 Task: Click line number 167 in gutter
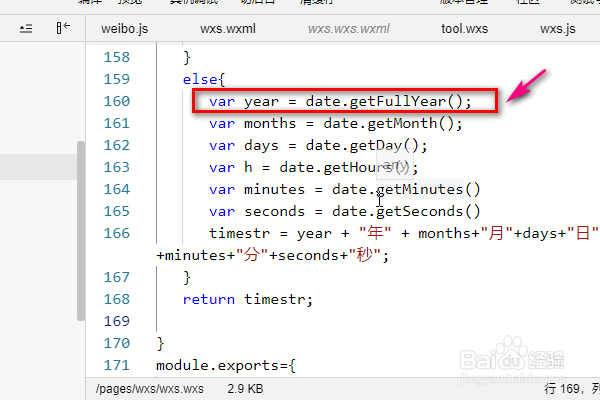click(x=117, y=278)
